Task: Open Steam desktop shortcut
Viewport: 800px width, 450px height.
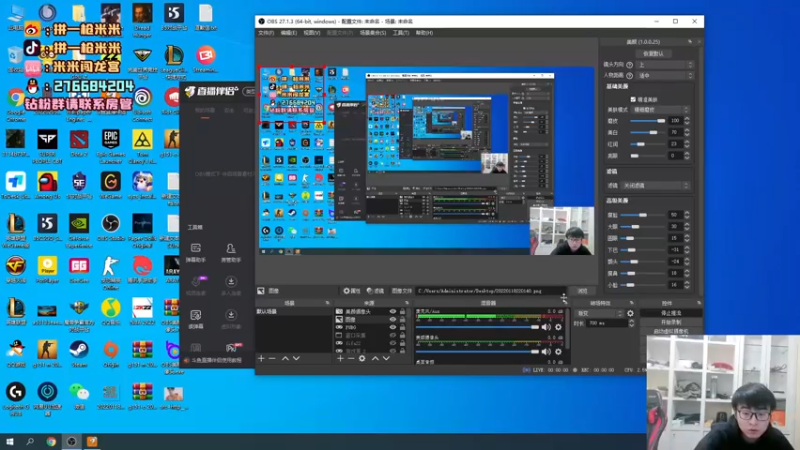Action: tap(79, 353)
